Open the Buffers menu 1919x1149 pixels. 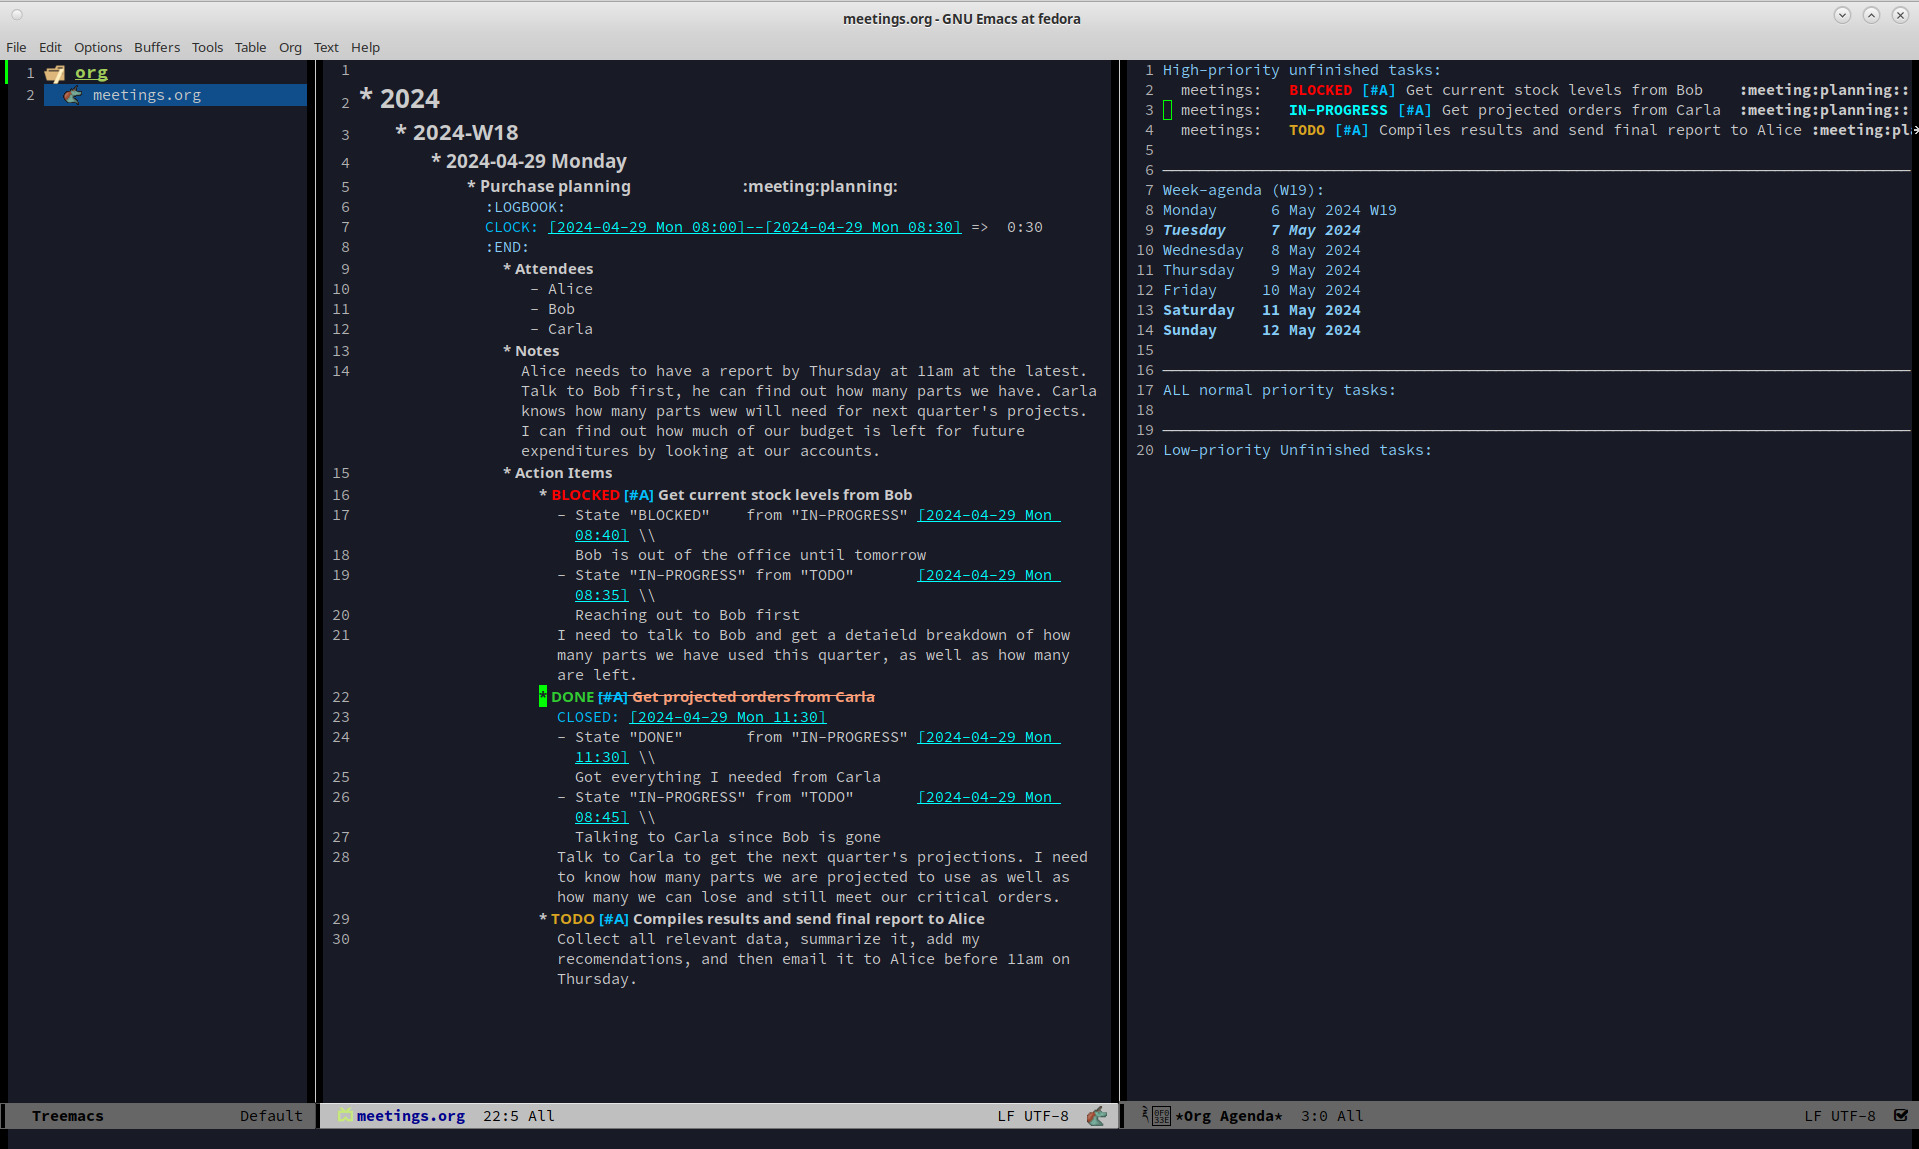157,47
